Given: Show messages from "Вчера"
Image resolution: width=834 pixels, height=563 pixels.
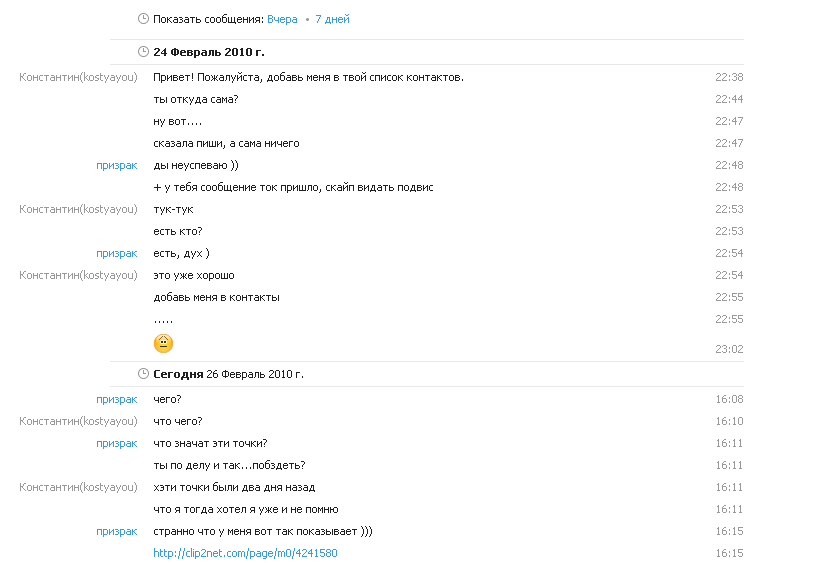Looking at the screenshot, I should click(282, 19).
